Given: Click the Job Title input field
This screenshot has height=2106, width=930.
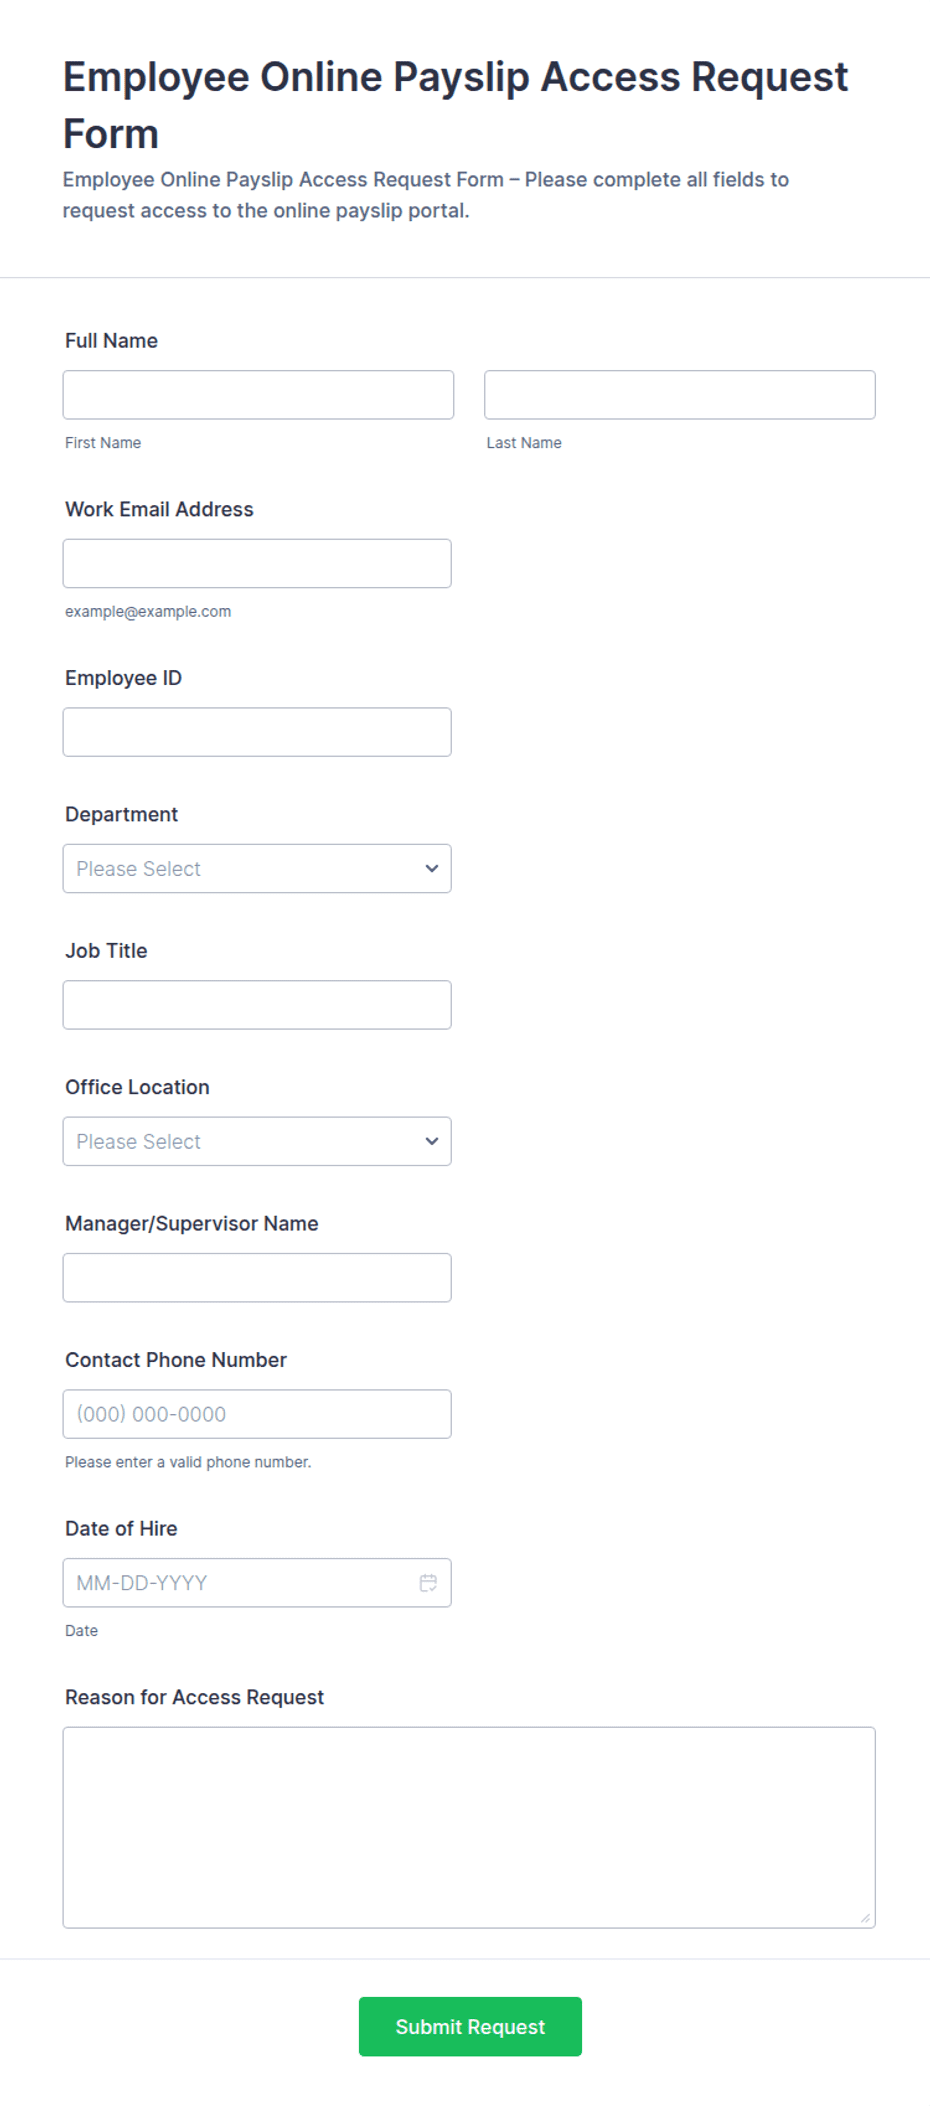Looking at the screenshot, I should click(x=257, y=1005).
